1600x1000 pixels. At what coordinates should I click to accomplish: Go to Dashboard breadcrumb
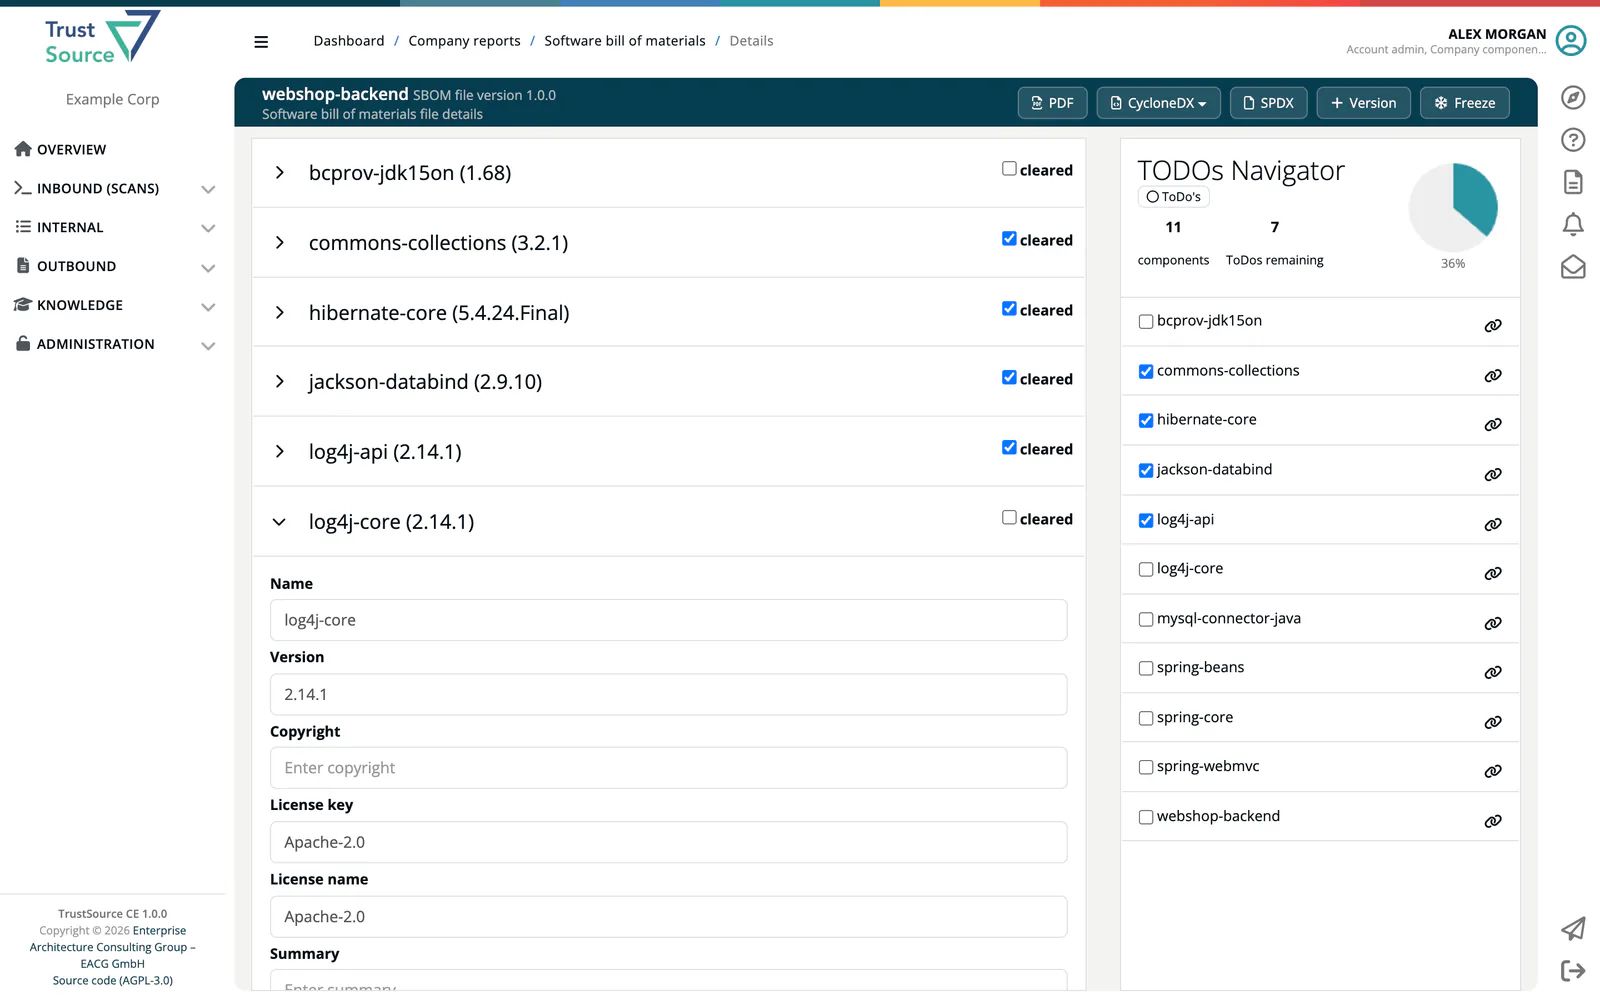(x=348, y=41)
